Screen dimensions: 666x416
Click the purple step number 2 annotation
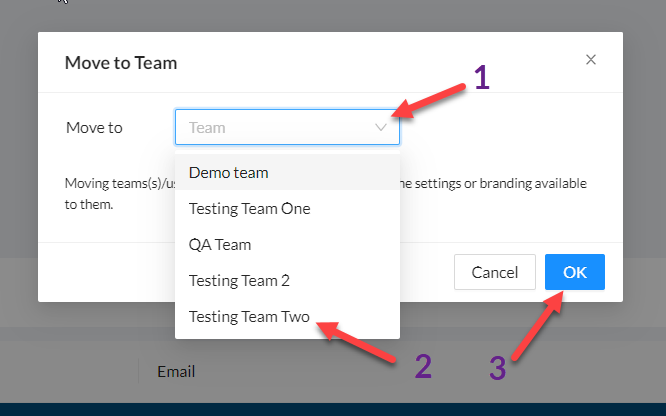pos(423,366)
